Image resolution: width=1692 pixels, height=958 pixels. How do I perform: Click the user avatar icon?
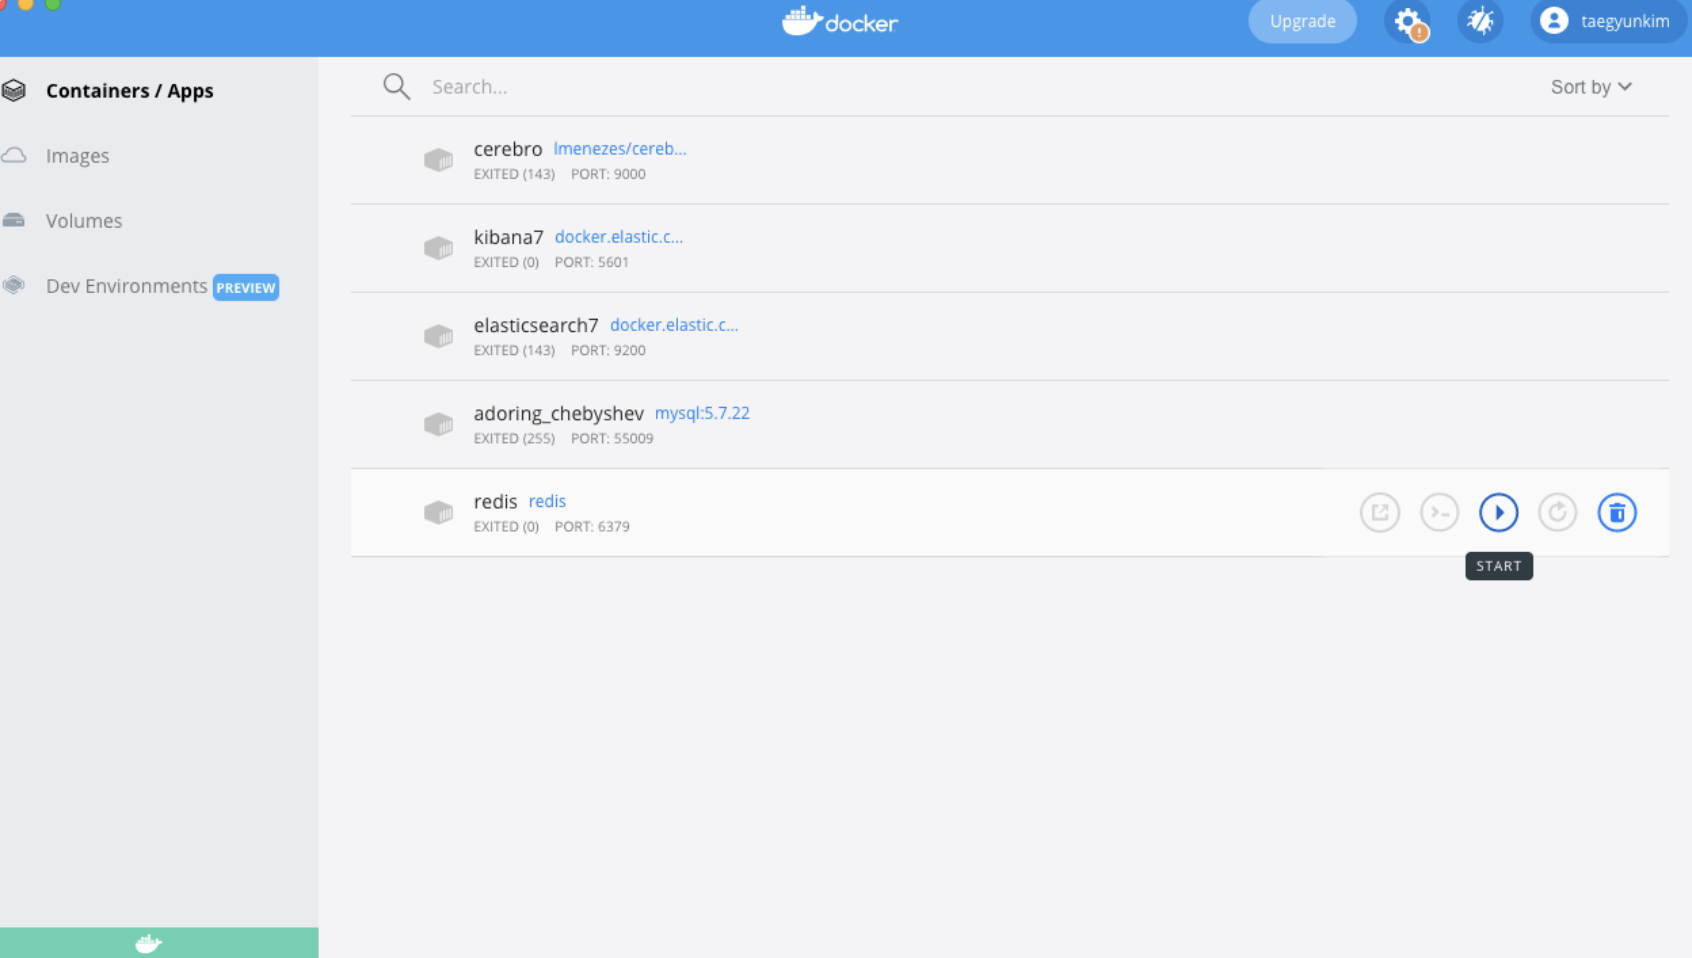(x=1554, y=20)
